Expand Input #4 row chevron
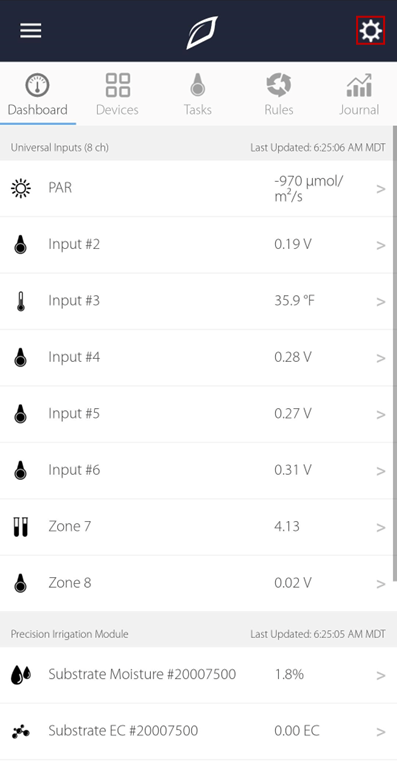 click(x=381, y=358)
